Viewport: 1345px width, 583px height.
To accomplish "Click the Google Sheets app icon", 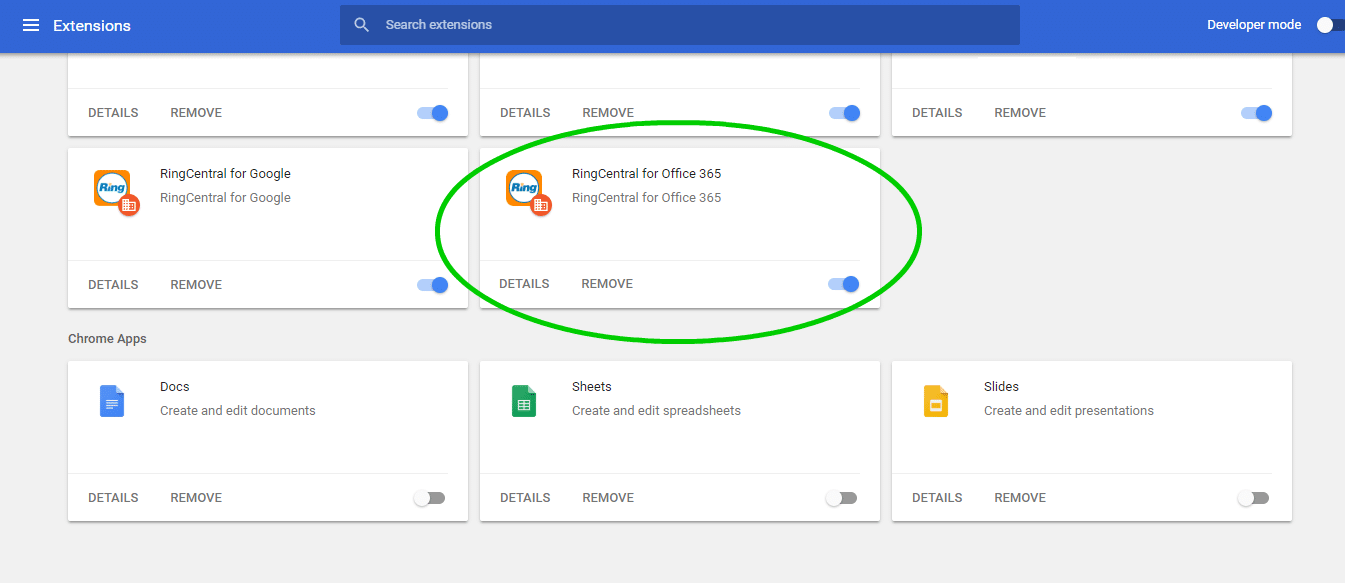I will (524, 401).
